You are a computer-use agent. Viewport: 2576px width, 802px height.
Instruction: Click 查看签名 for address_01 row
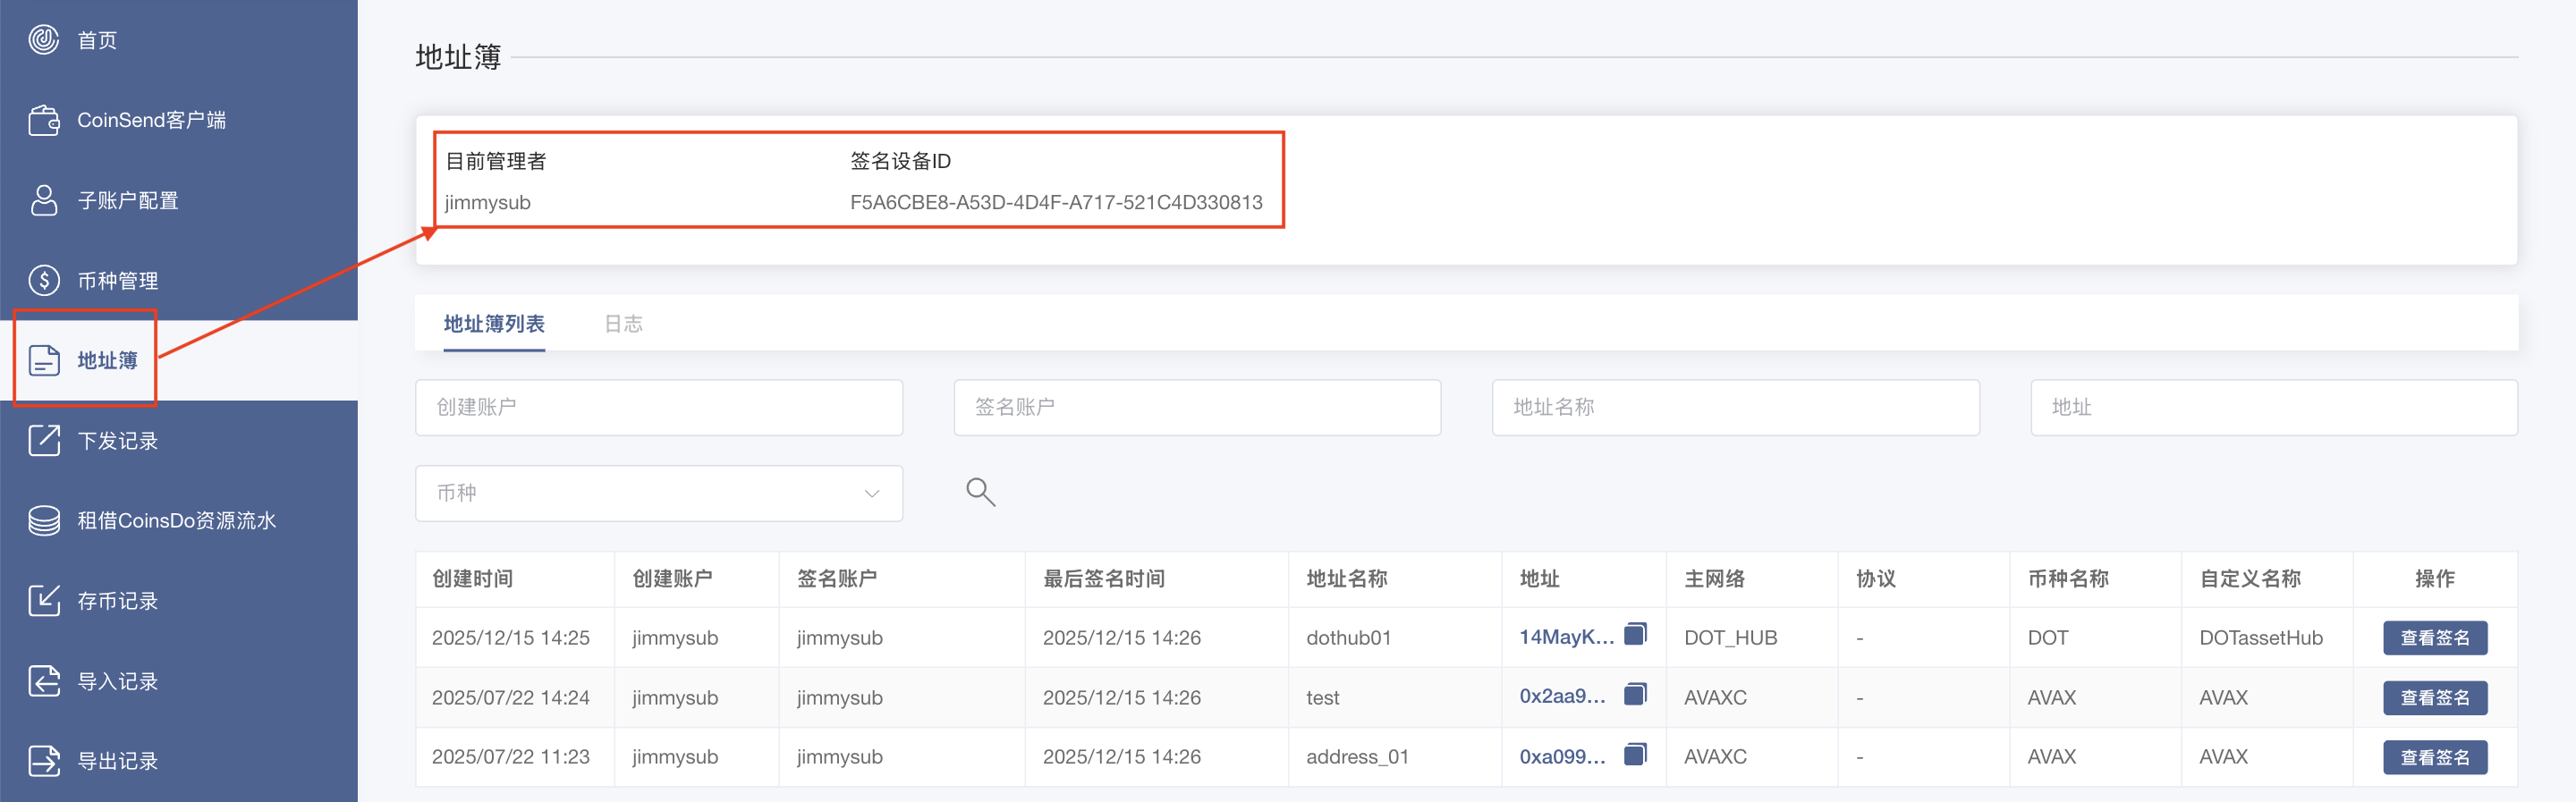(2434, 757)
